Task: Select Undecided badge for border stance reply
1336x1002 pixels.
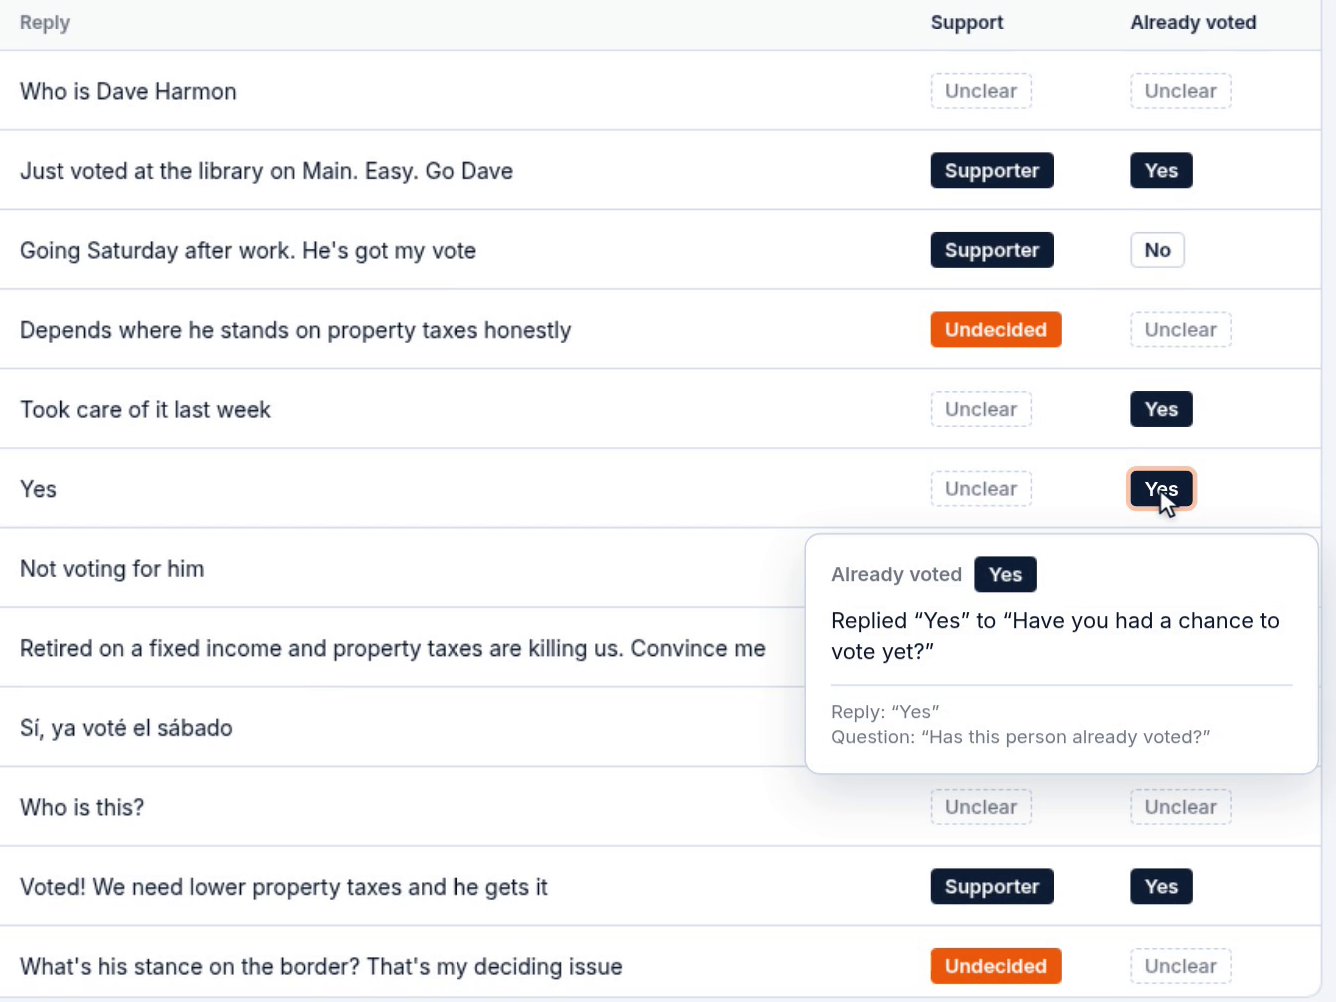Action: pyautogui.click(x=995, y=966)
